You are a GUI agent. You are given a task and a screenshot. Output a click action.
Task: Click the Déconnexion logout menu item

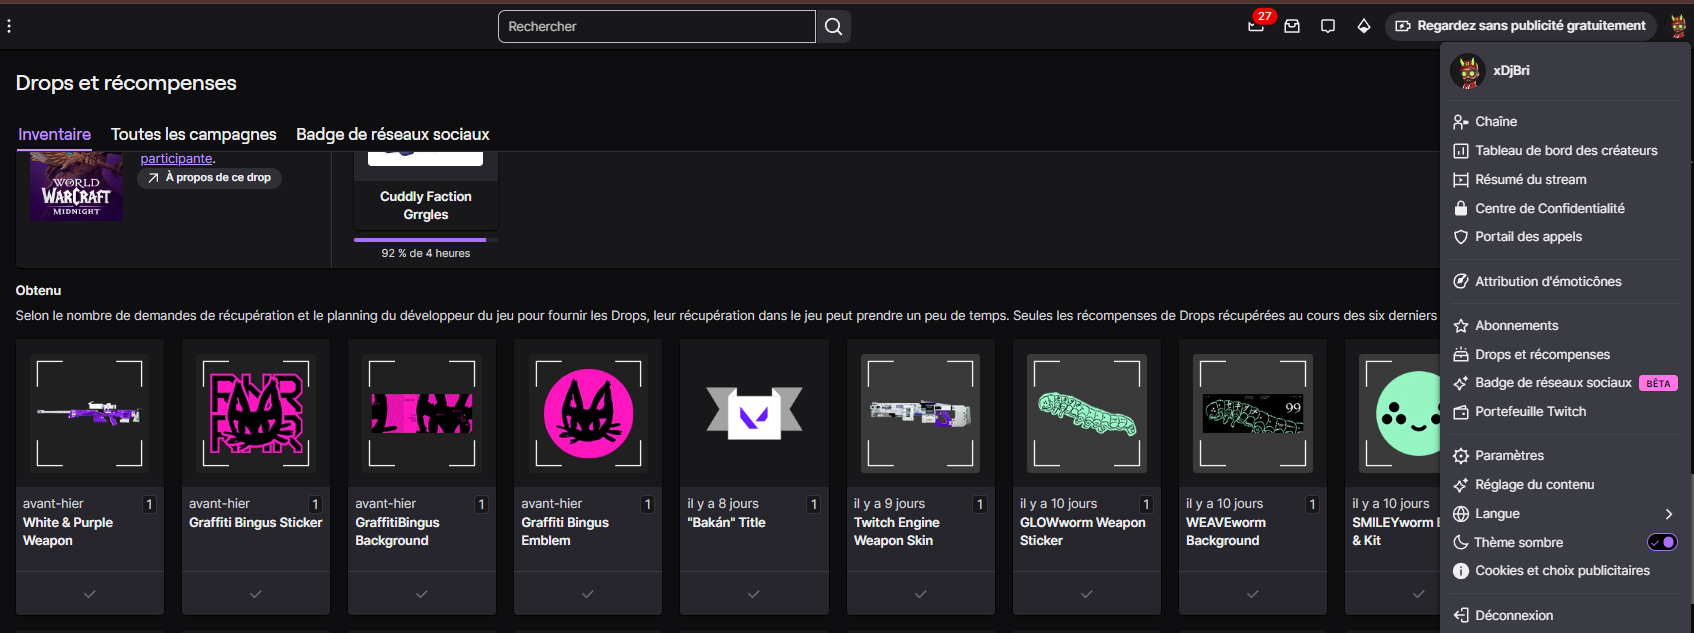click(x=1513, y=615)
